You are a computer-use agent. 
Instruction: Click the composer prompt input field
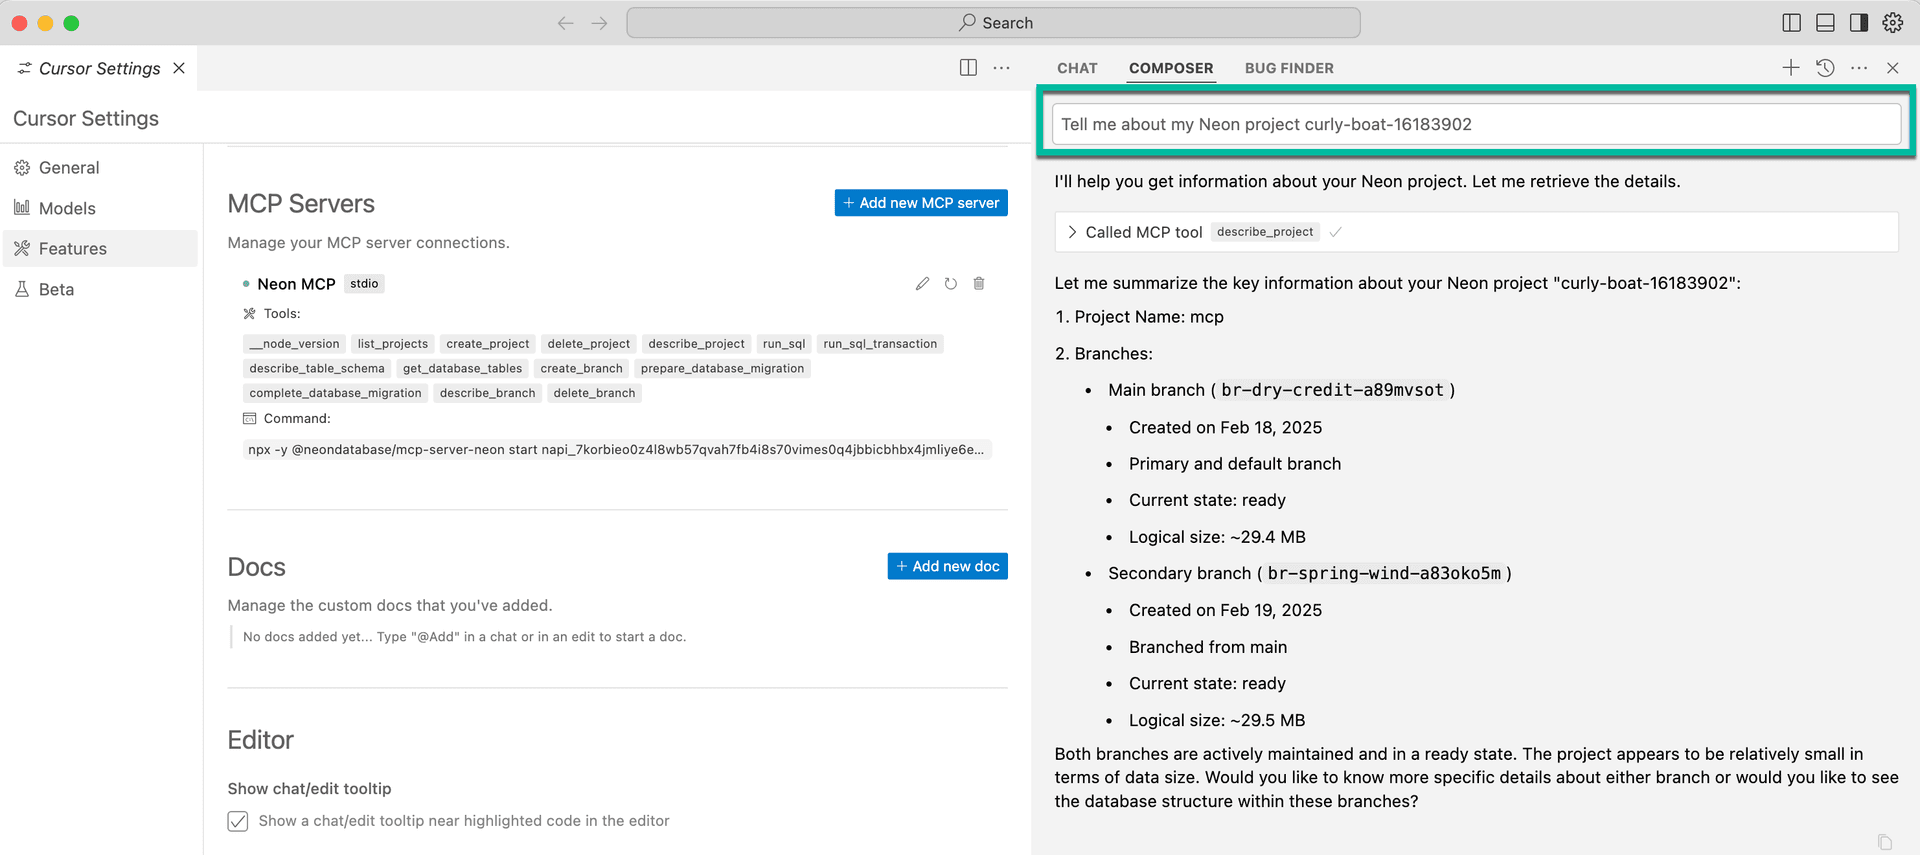1475,124
